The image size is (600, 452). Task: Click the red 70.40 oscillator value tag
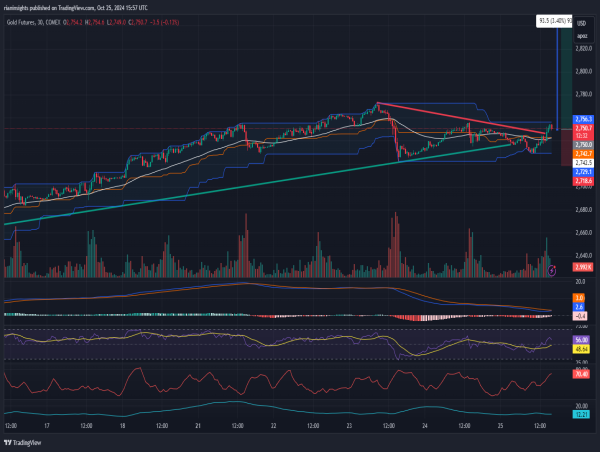coord(581,374)
